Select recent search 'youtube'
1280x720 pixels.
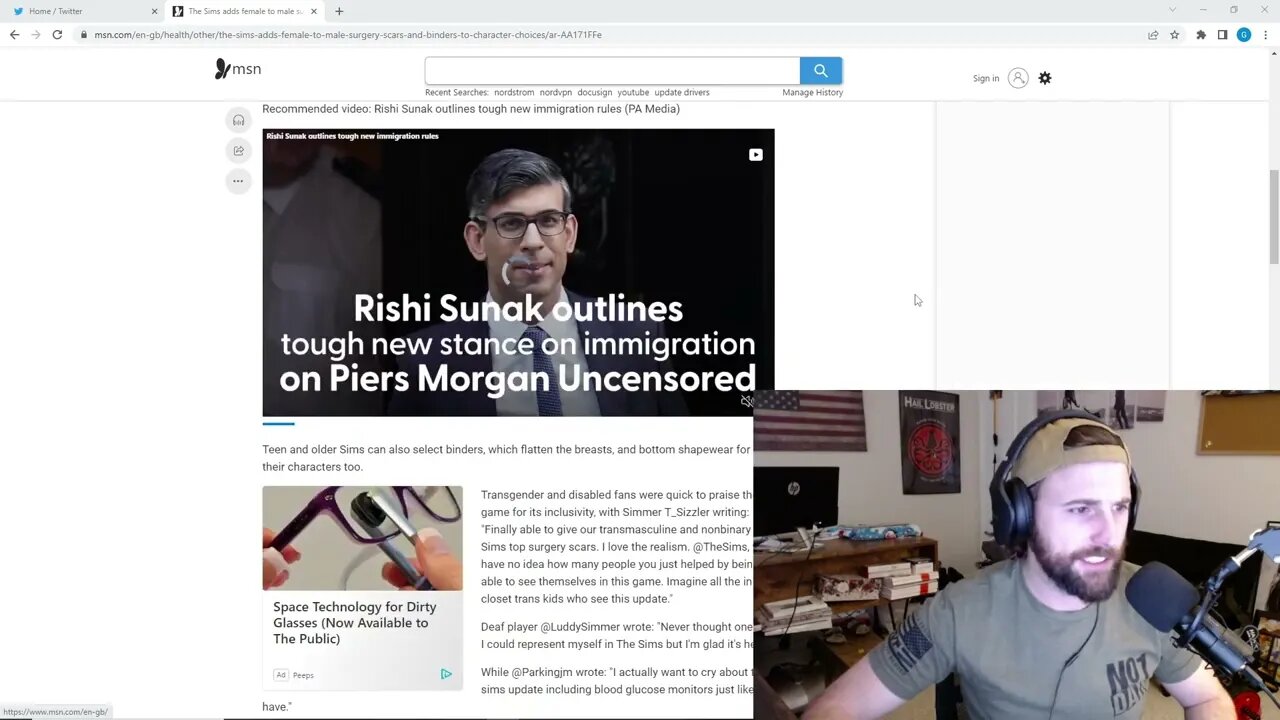pos(633,92)
